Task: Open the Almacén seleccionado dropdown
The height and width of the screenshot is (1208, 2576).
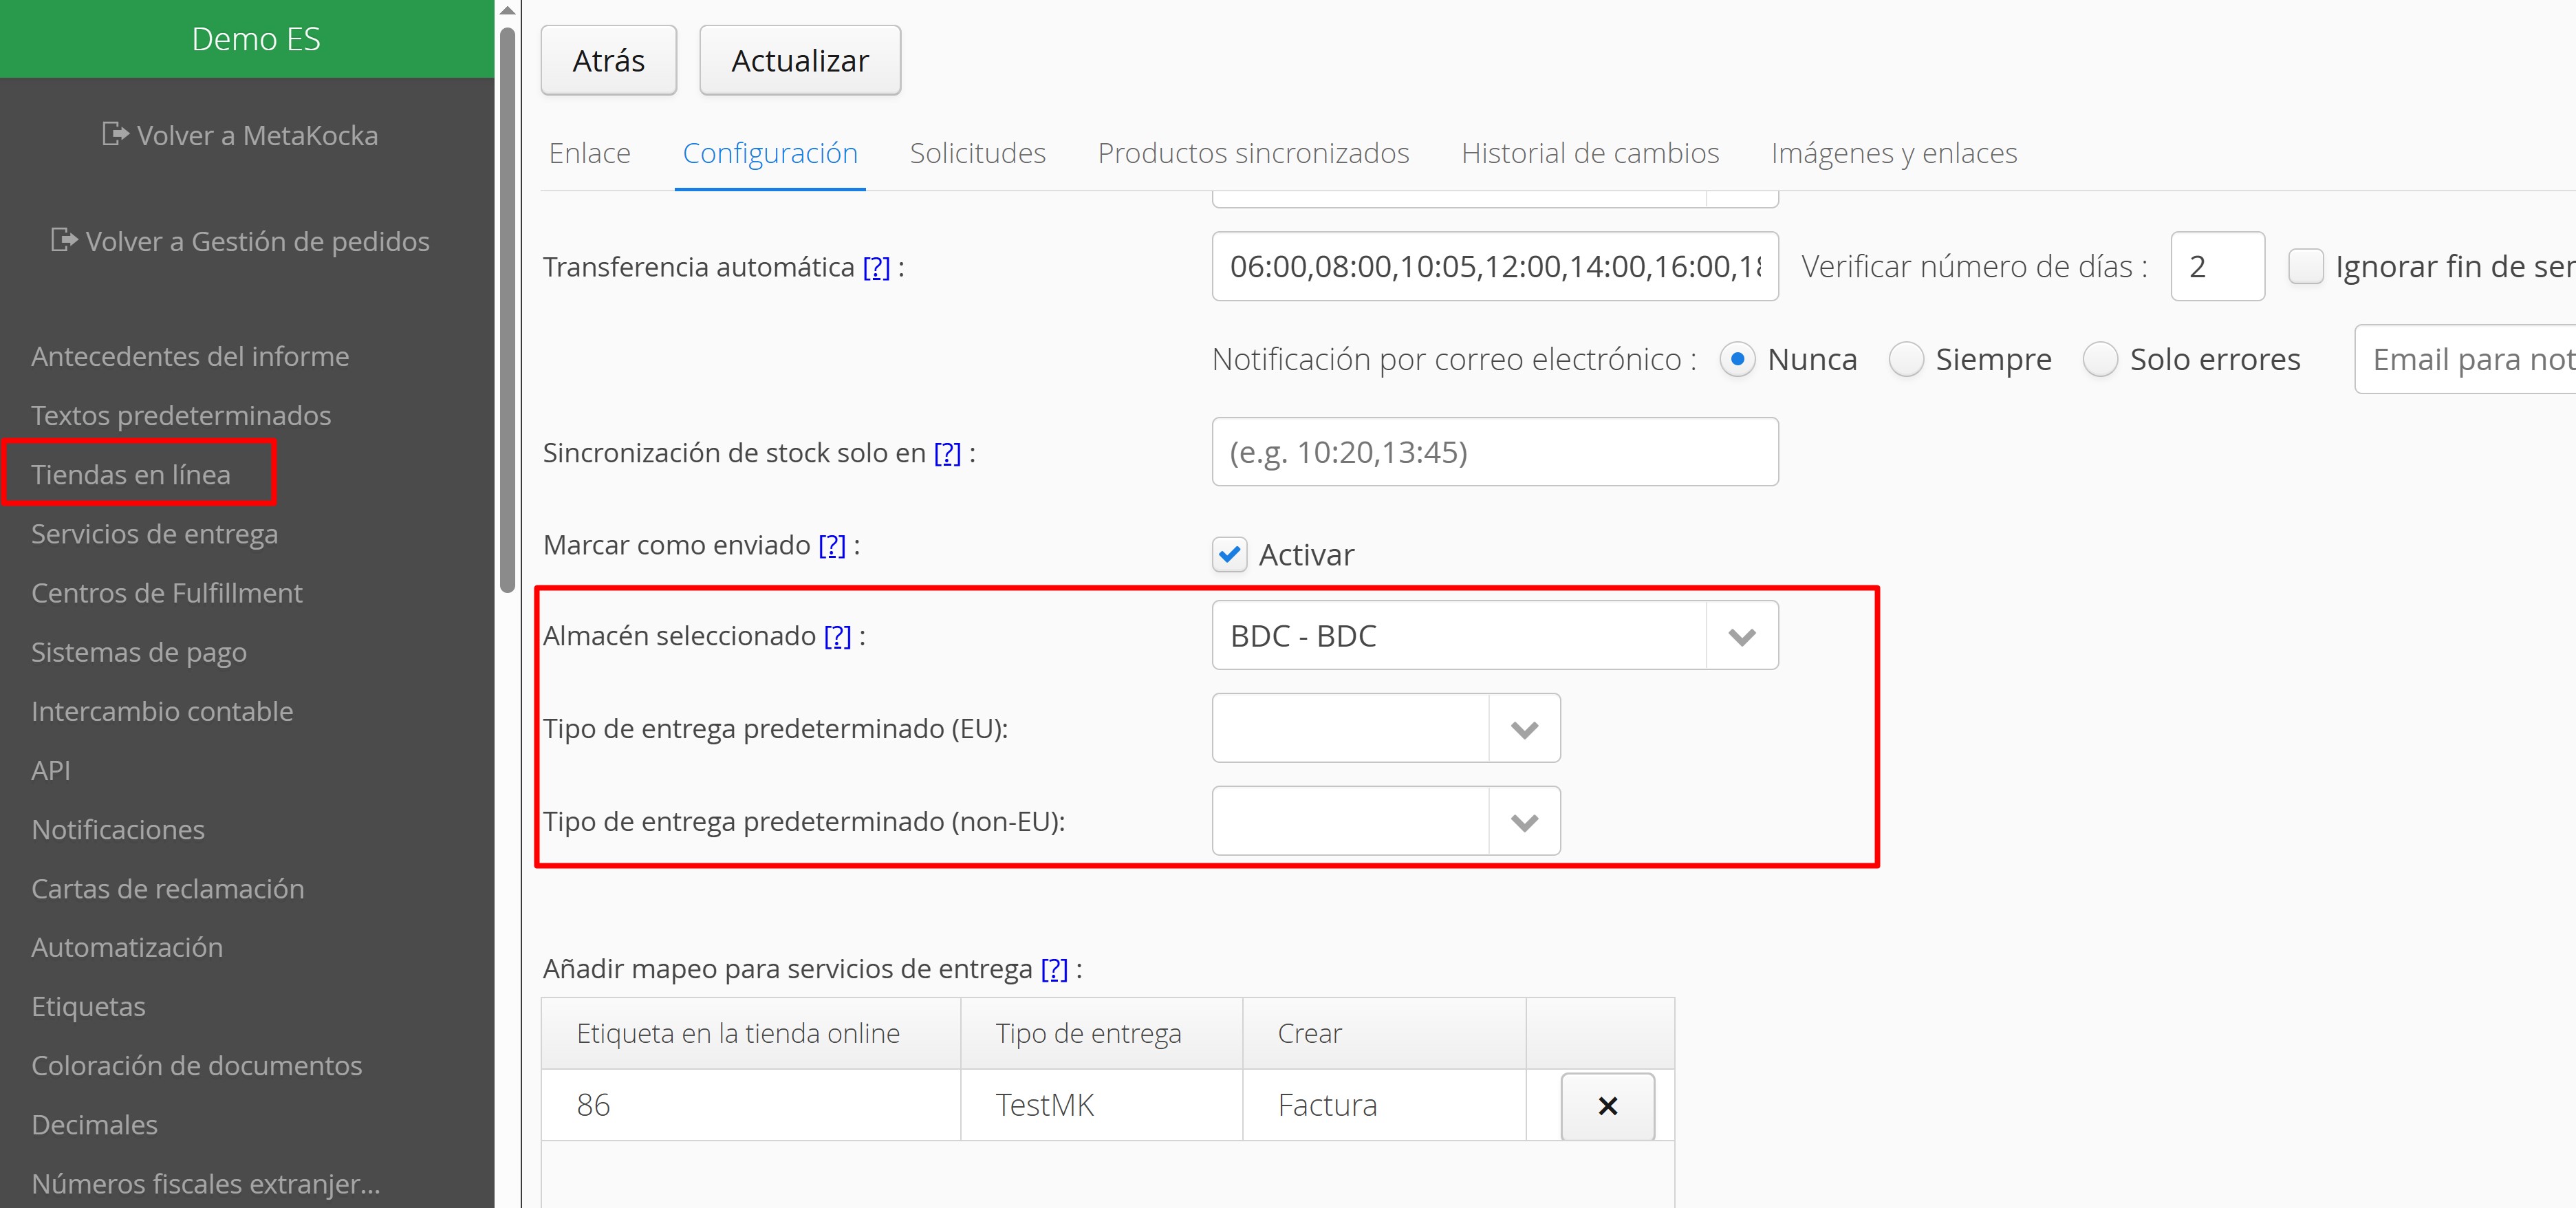Action: pyautogui.click(x=1742, y=636)
